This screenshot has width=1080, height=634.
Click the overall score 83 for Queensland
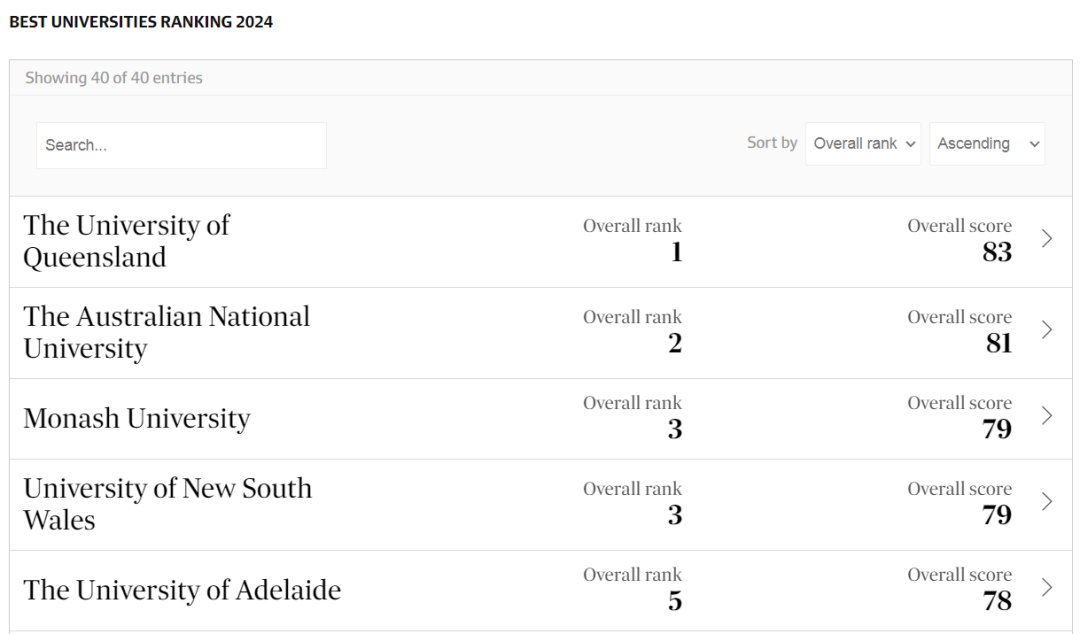[x=996, y=252]
